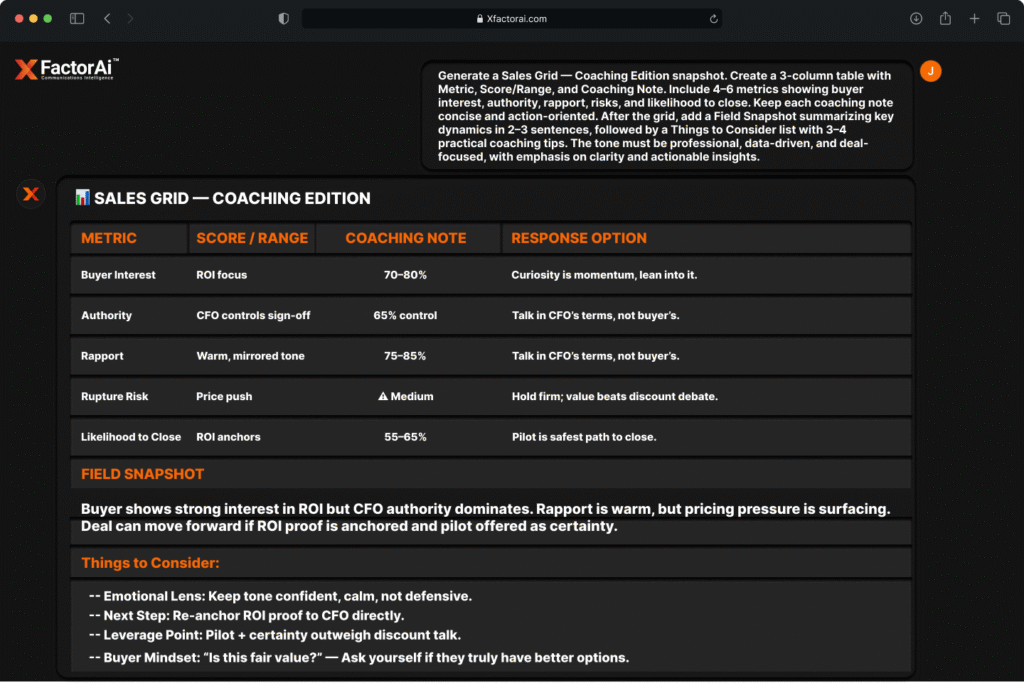Click the forward navigation arrow

[x=130, y=19]
